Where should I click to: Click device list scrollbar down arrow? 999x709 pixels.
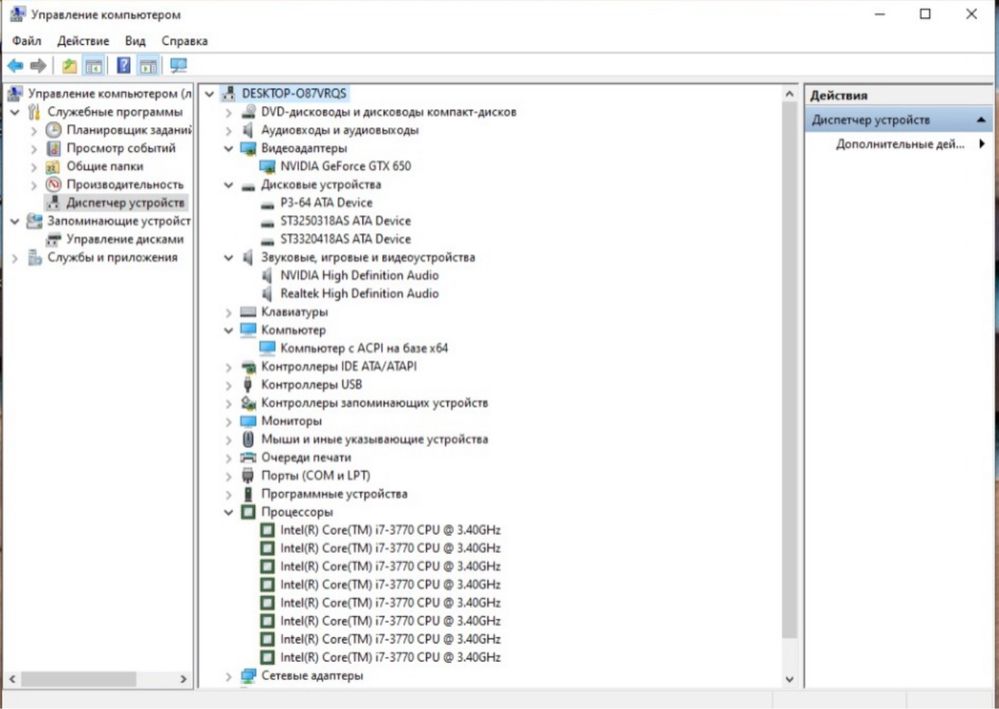coord(790,679)
